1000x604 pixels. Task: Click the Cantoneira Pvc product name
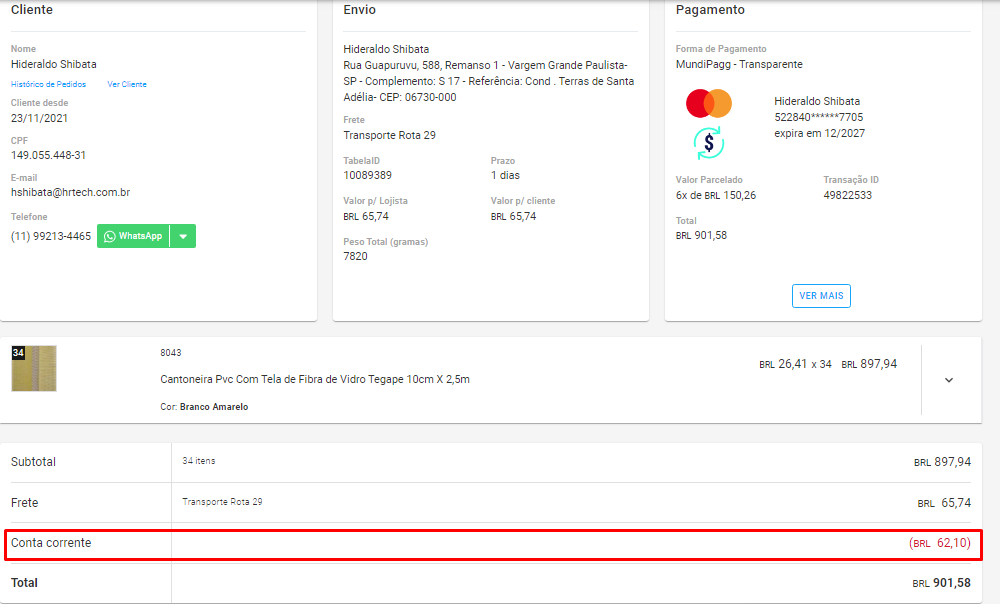[x=315, y=379]
